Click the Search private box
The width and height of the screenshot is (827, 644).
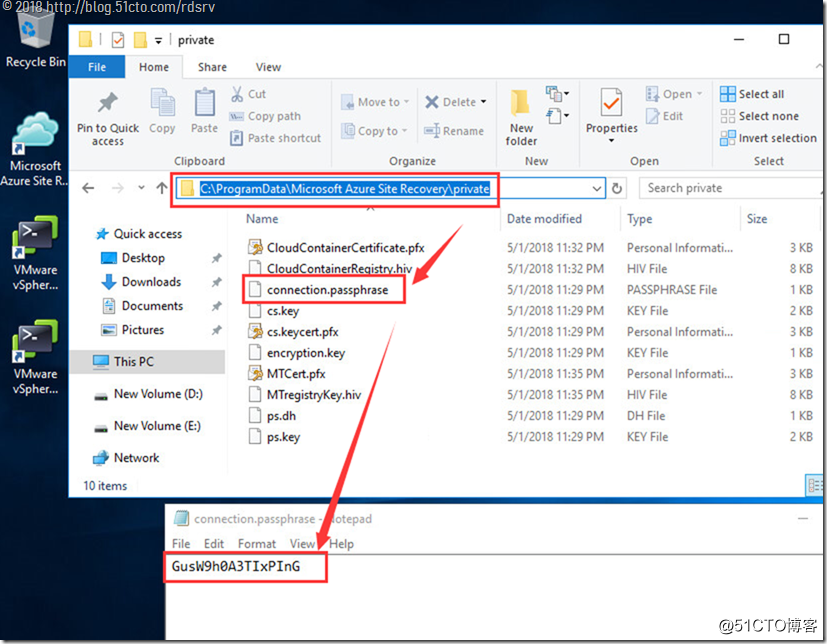point(730,188)
